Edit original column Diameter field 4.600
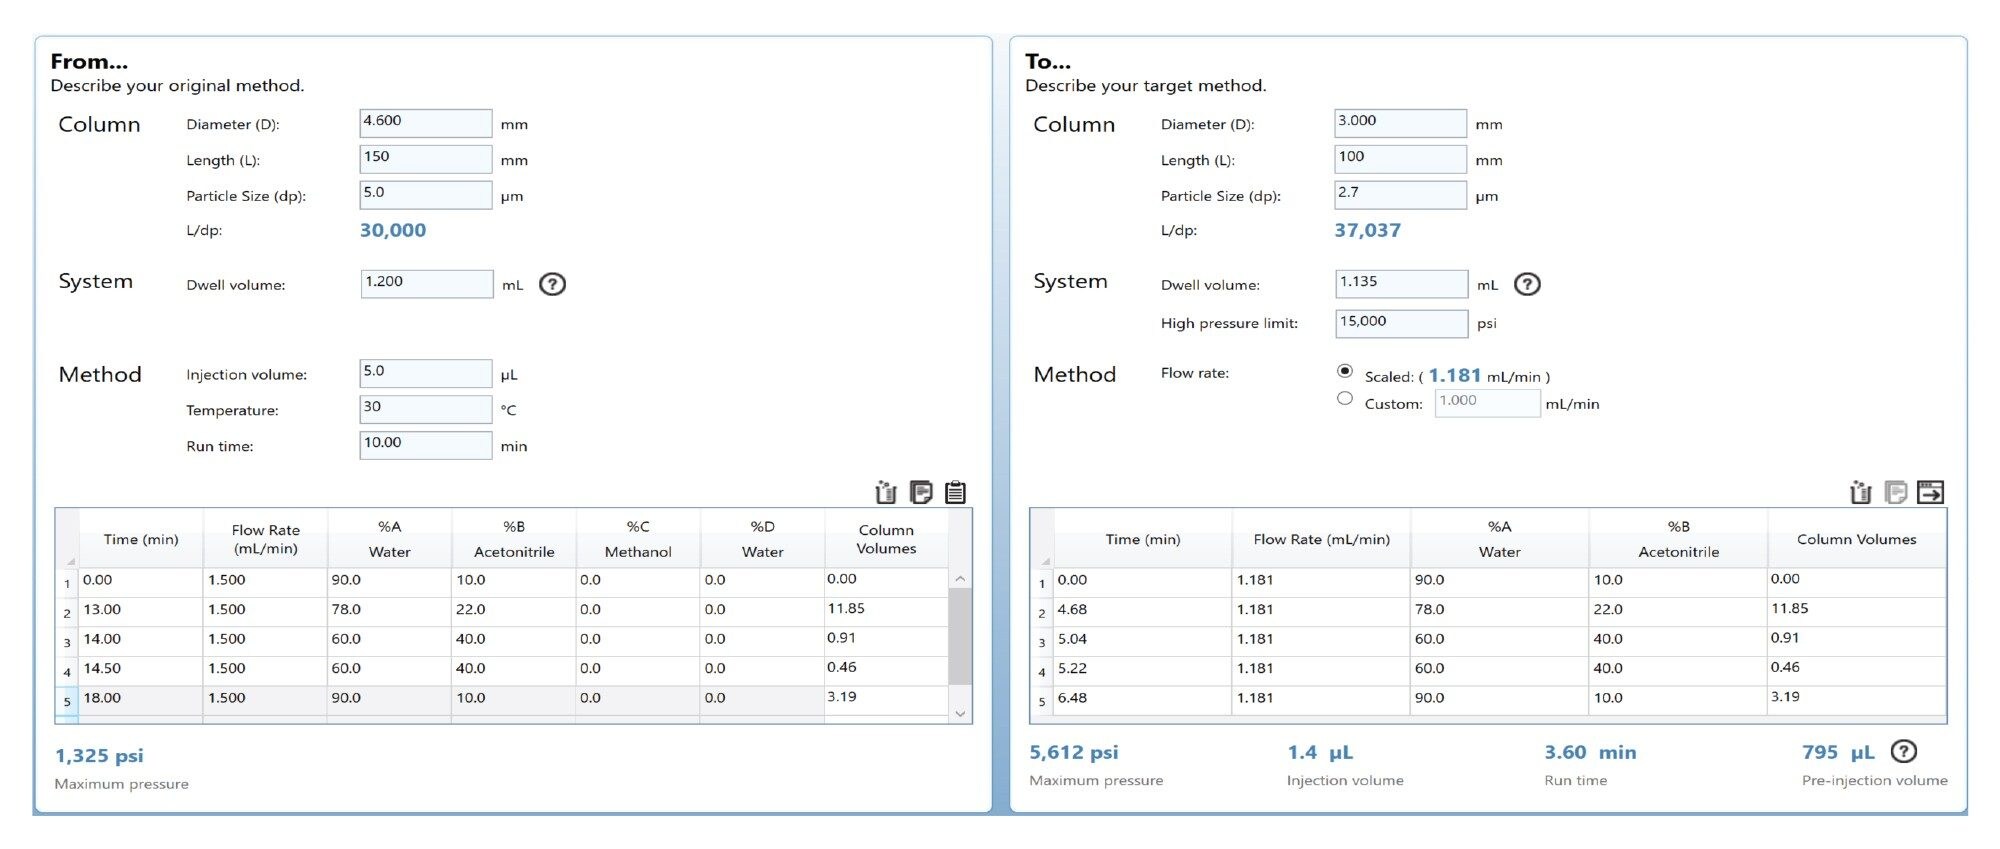Screen dimensions: 2000x849 coord(426,123)
